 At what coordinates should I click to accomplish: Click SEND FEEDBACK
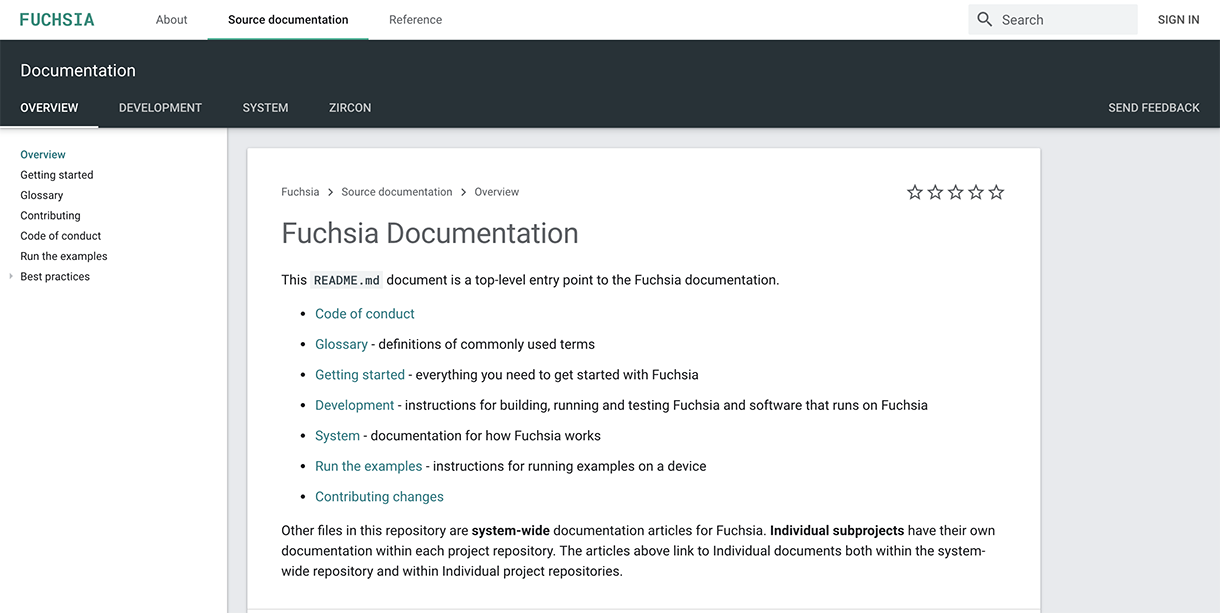(1154, 108)
